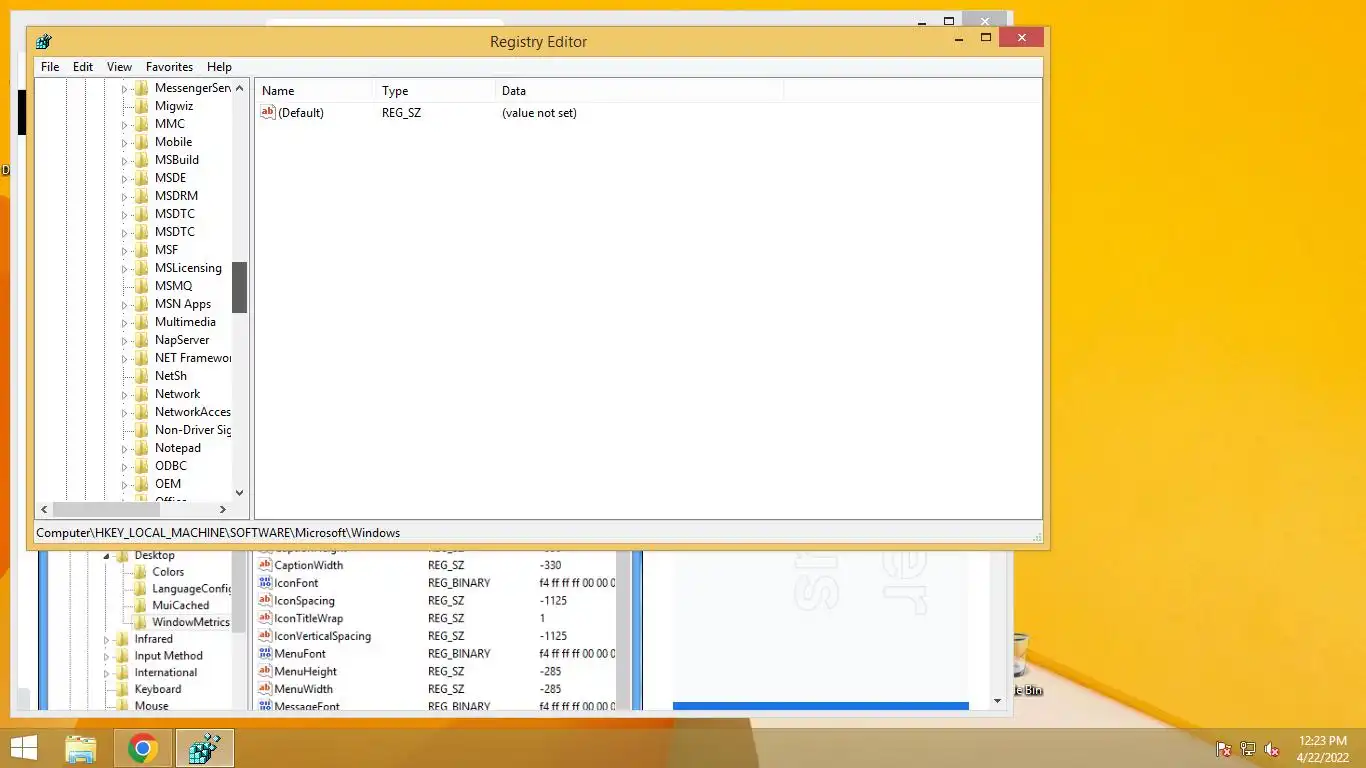The image size is (1366, 768).
Task: Click the binary icon next to IconFont
Action: click(265, 583)
